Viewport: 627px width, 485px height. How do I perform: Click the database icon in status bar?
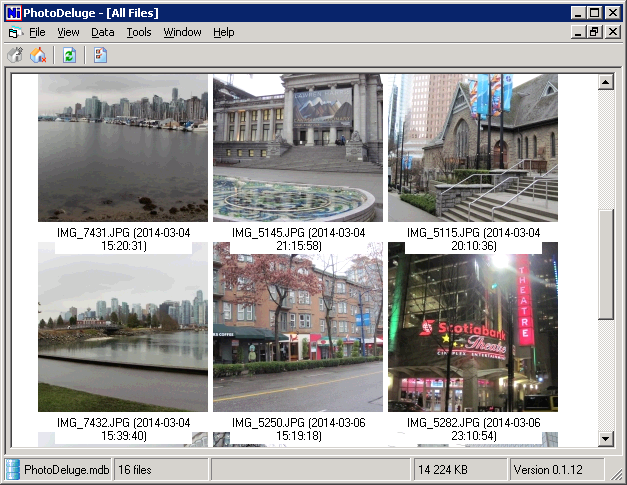(x=12, y=469)
